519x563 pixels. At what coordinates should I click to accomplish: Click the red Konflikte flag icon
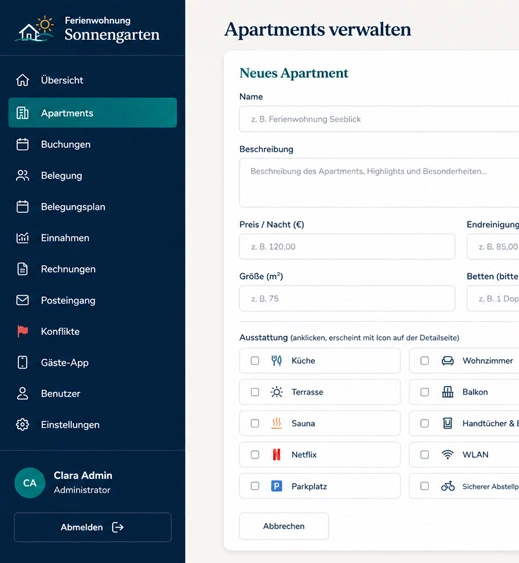pyautogui.click(x=22, y=331)
